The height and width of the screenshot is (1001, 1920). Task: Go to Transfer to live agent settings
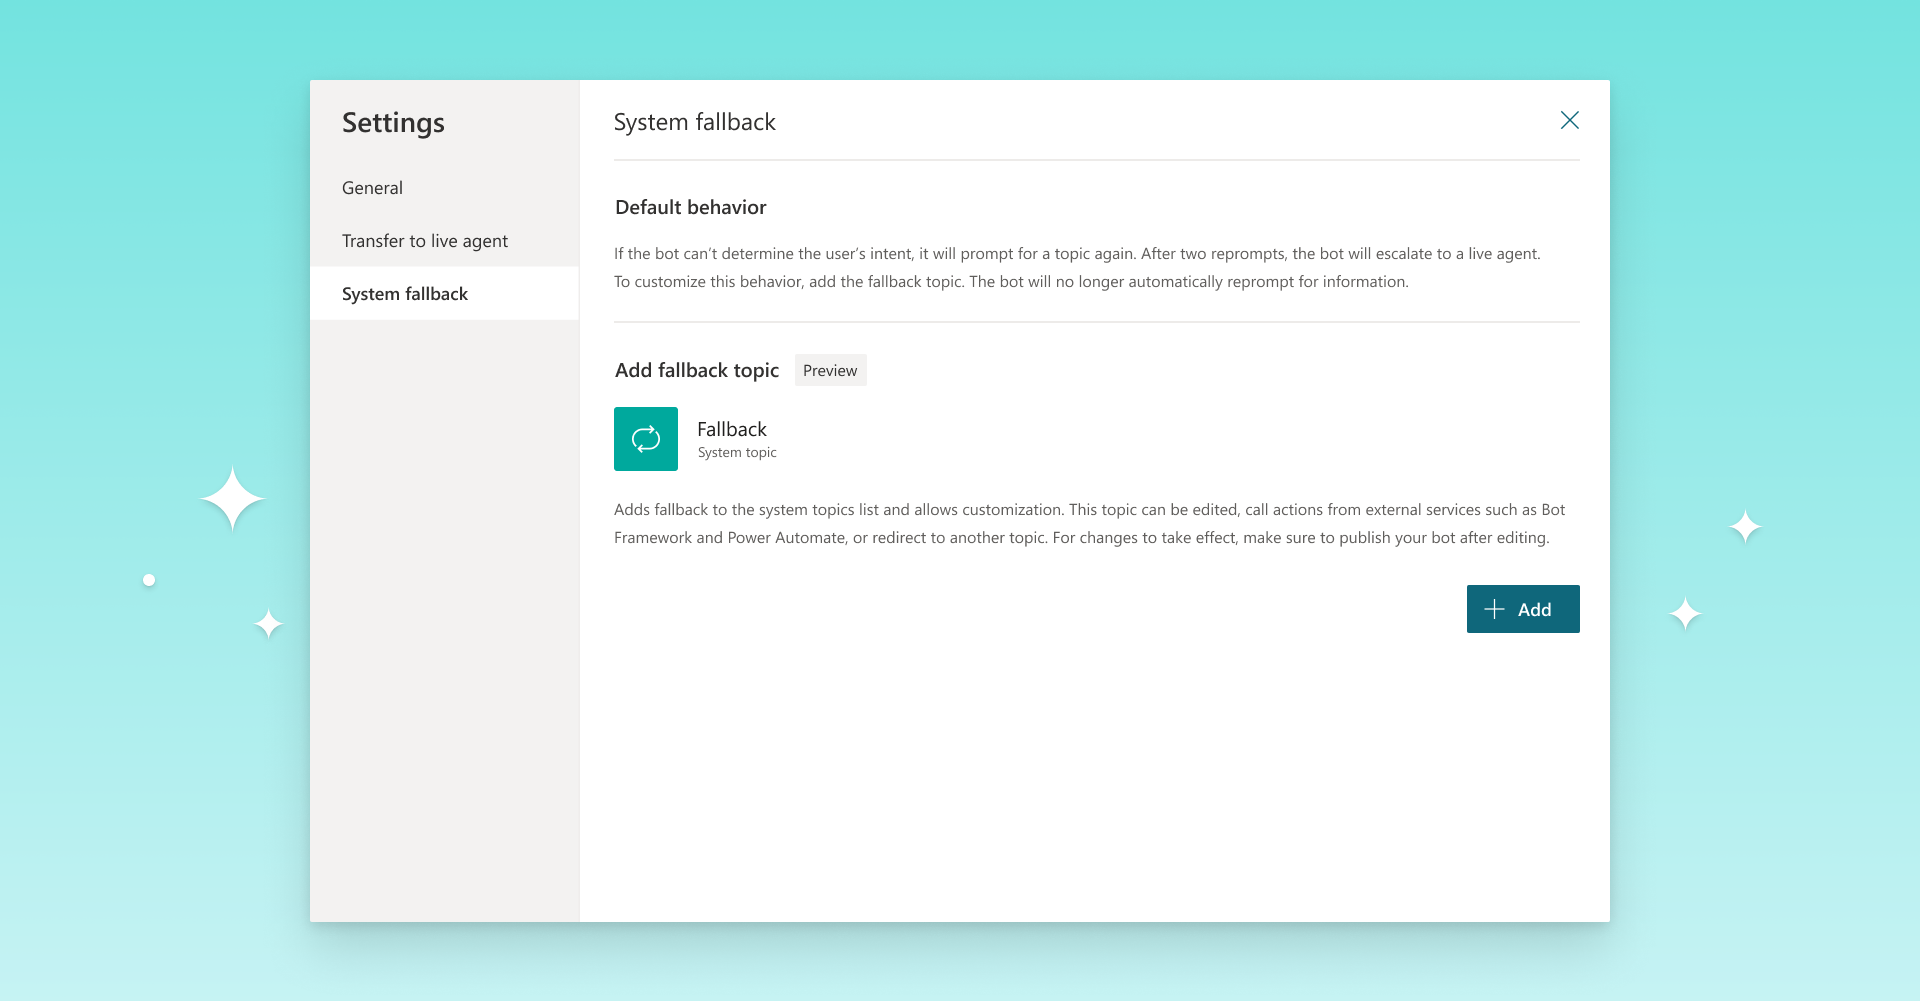tap(424, 241)
